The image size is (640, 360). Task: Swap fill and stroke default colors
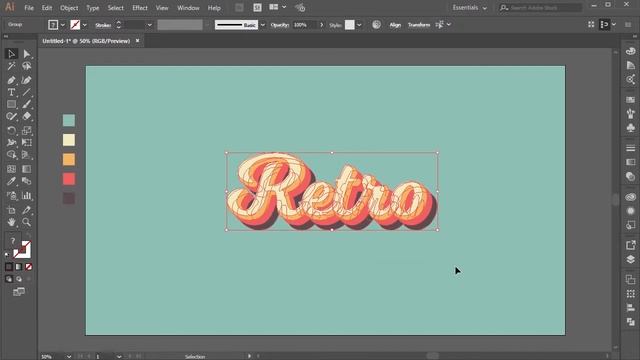7,255
